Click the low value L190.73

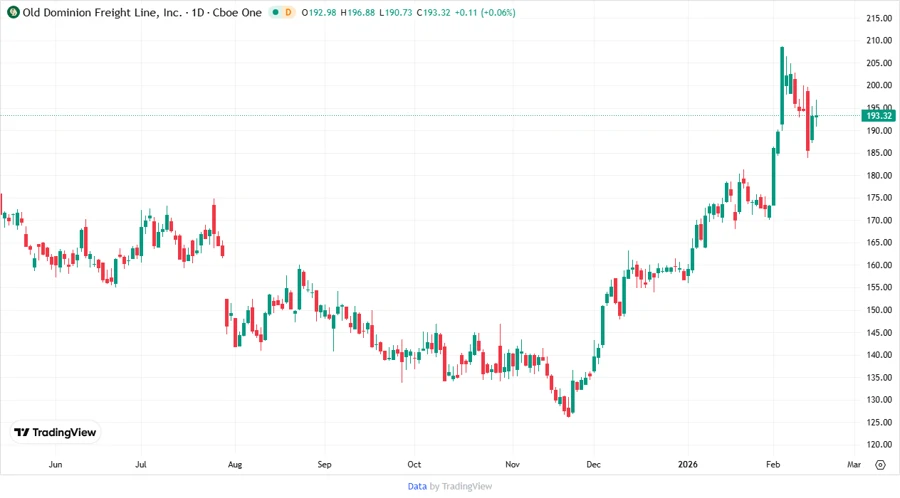(x=396, y=13)
